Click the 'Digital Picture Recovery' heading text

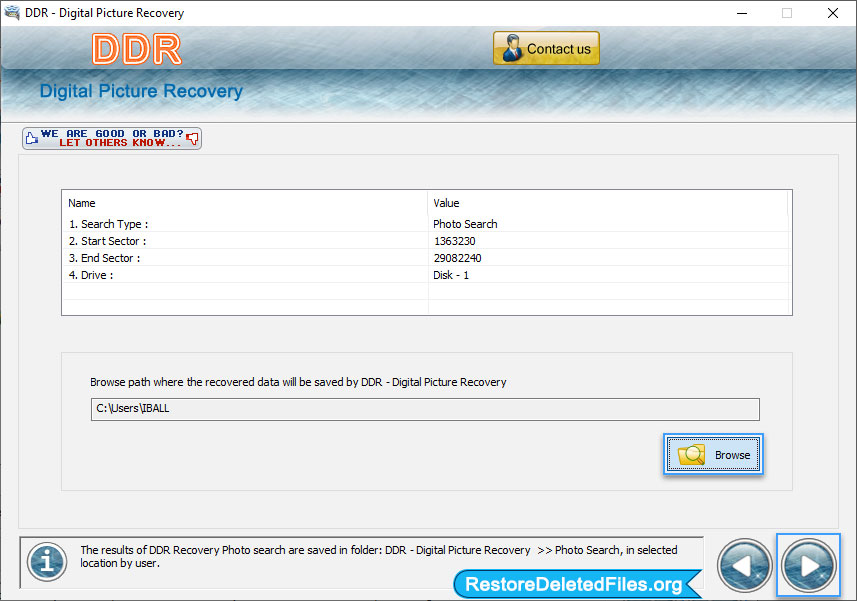pos(141,91)
